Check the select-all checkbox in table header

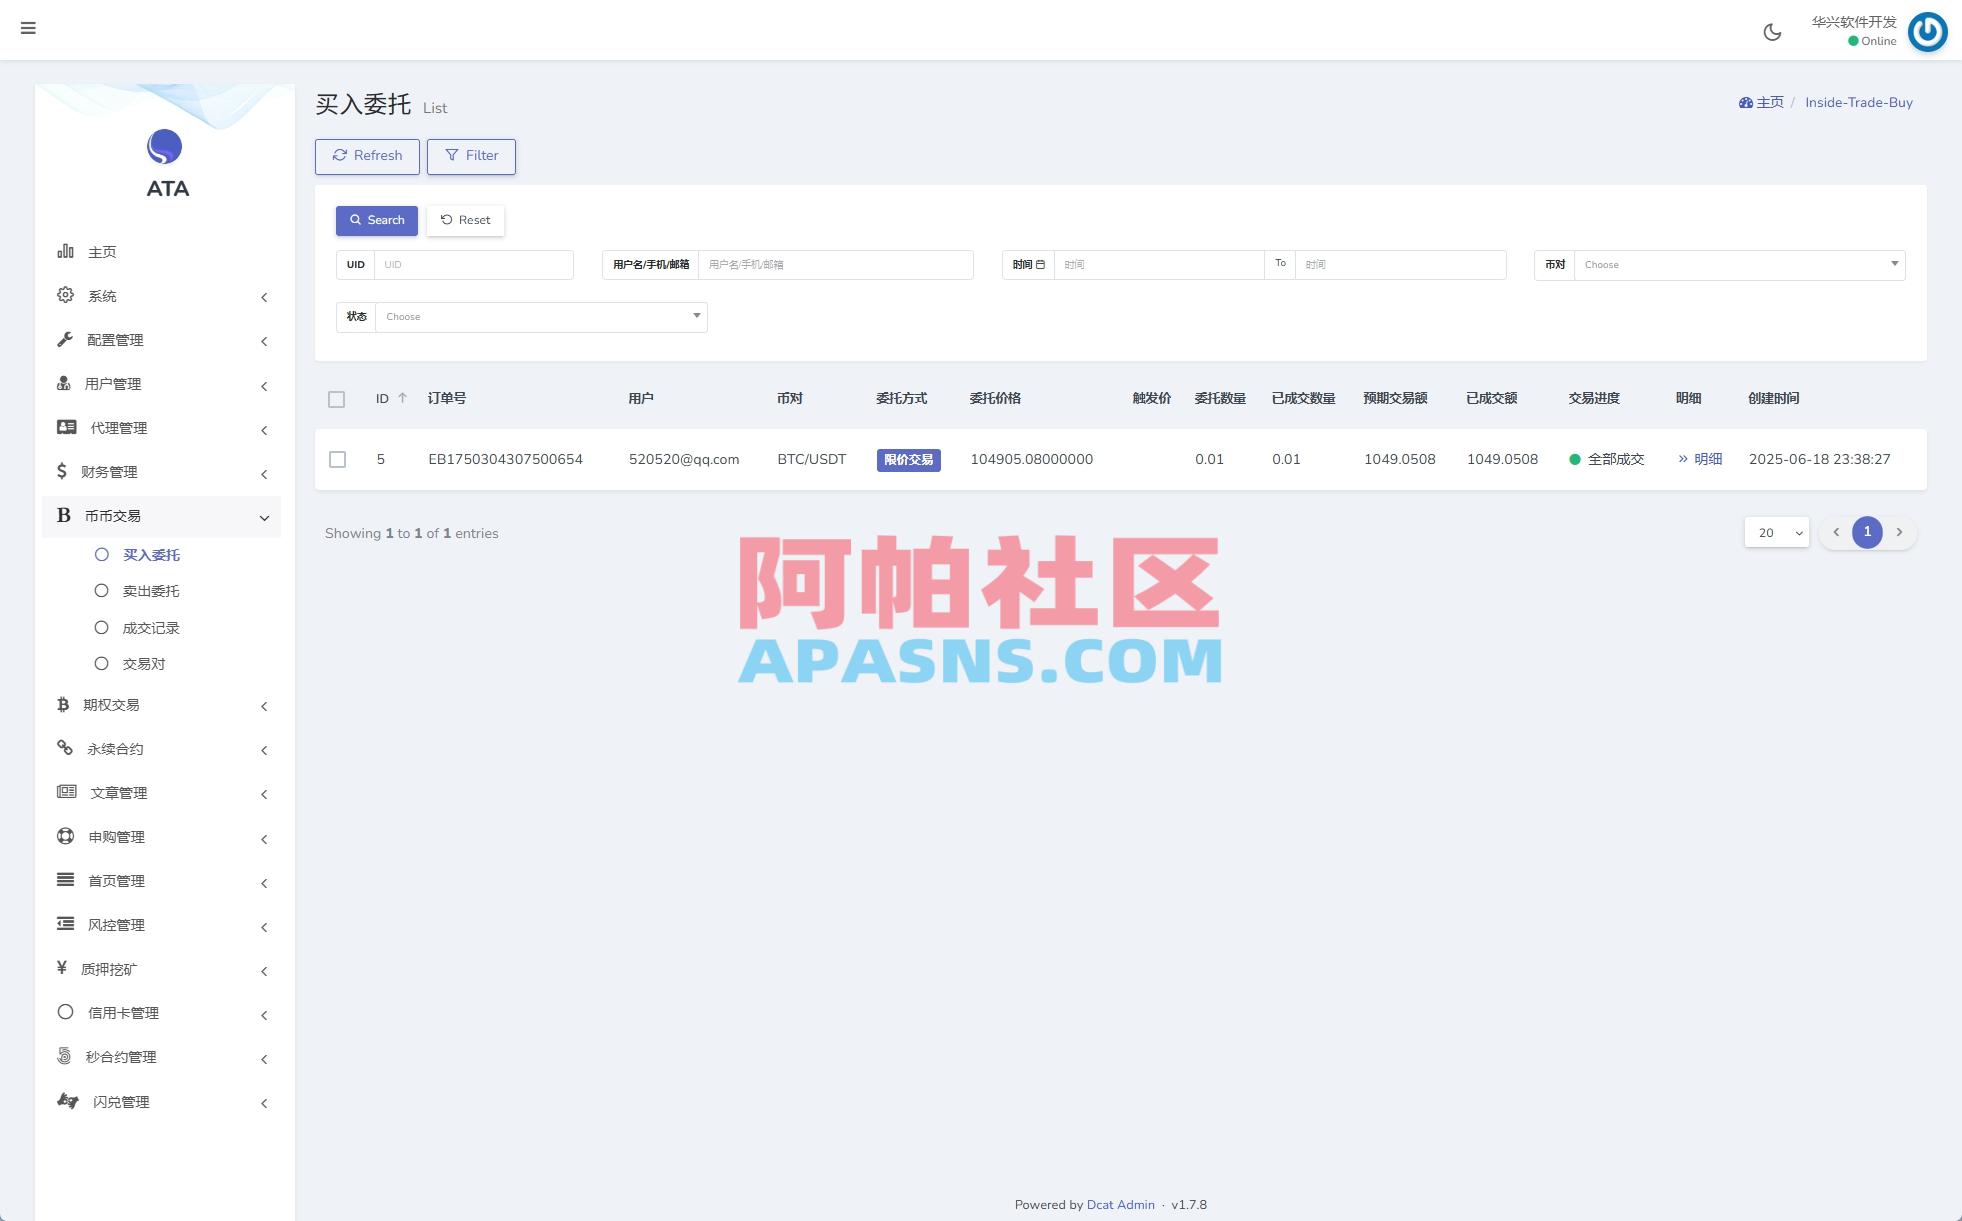point(337,399)
